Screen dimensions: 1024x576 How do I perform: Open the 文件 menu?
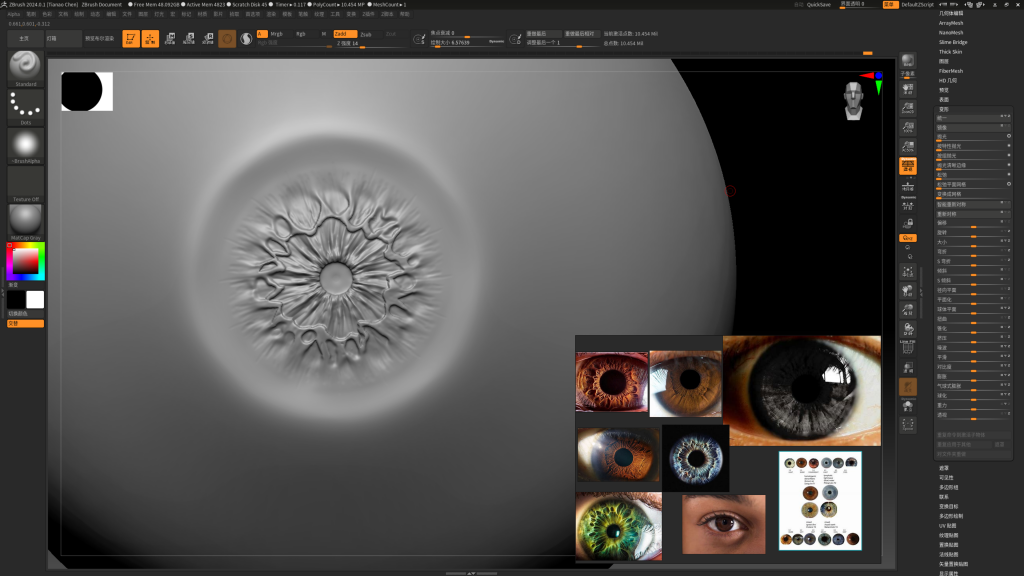pyautogui.click(x=127, y=14)
